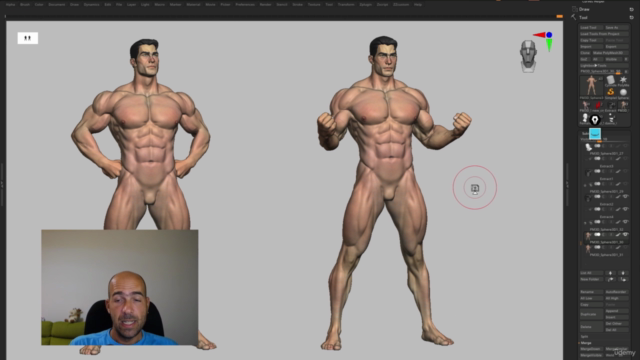Select the Extract tool thumbnail in tool grid
Viewport: 640px width, 360px height.
(x=611, y=107)
